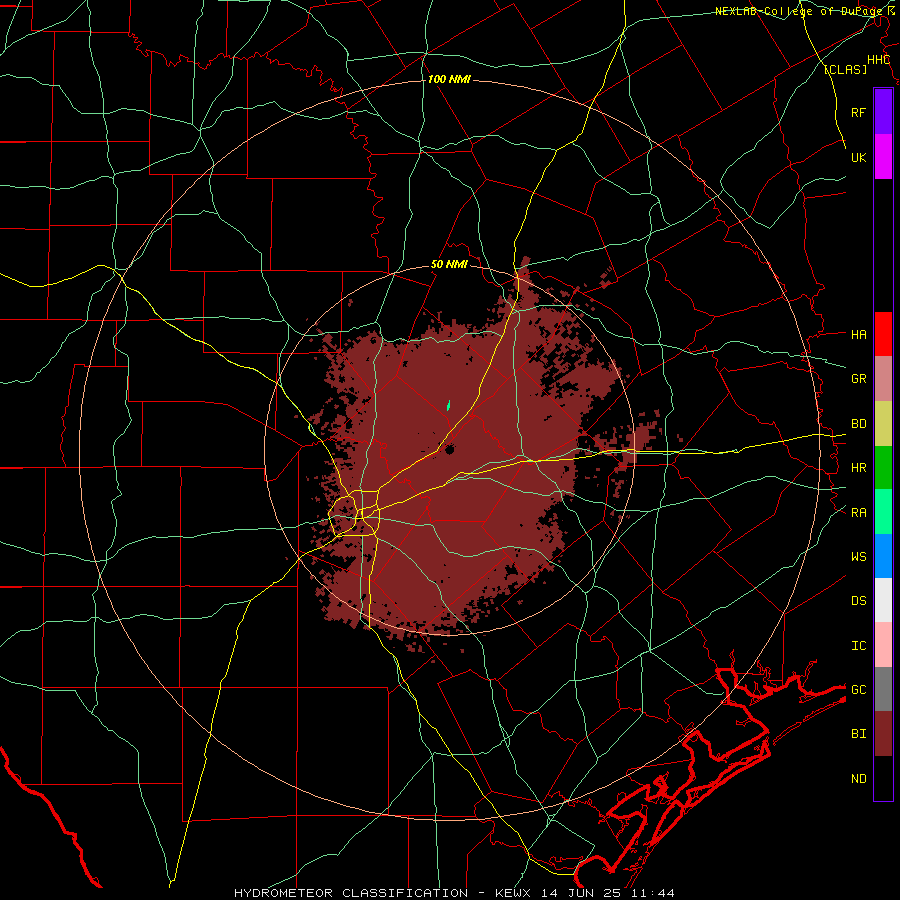Click the RA legend label
Viewport: 900px width, 900px height.
[859, 513]
